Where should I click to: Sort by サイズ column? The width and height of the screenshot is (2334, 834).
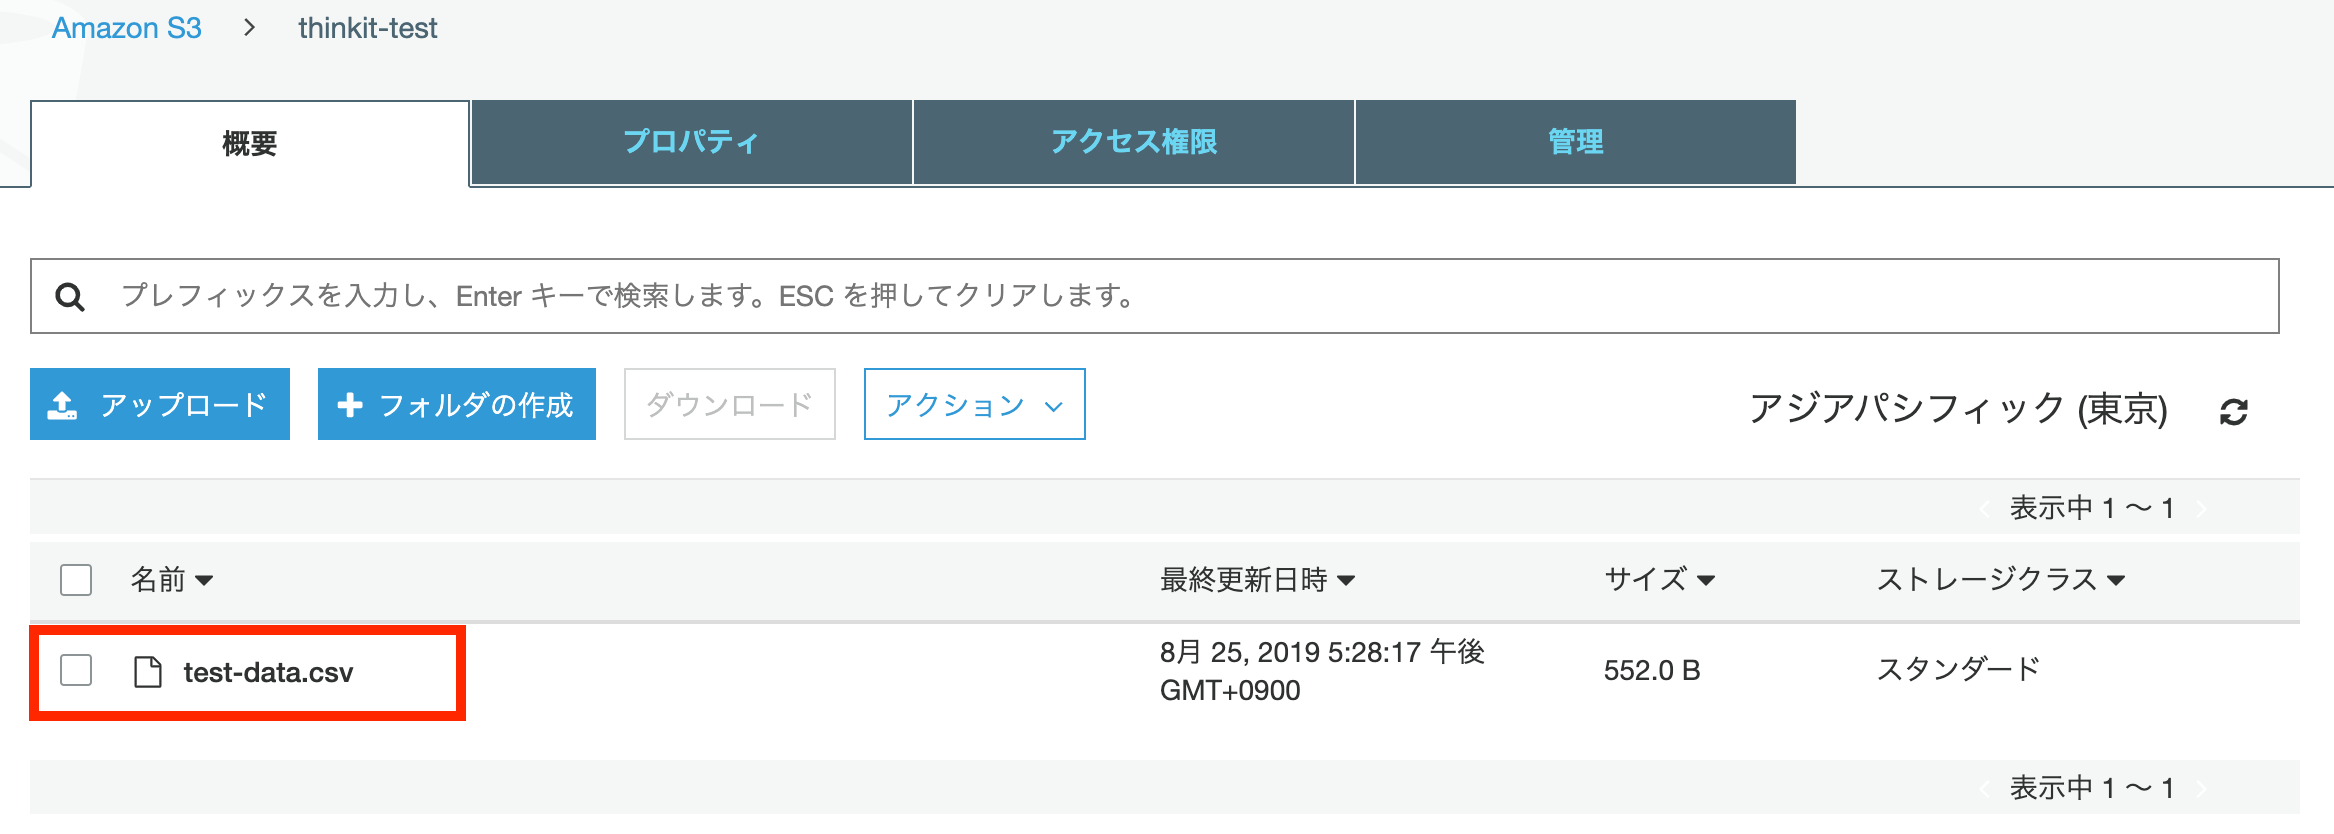1659,580
